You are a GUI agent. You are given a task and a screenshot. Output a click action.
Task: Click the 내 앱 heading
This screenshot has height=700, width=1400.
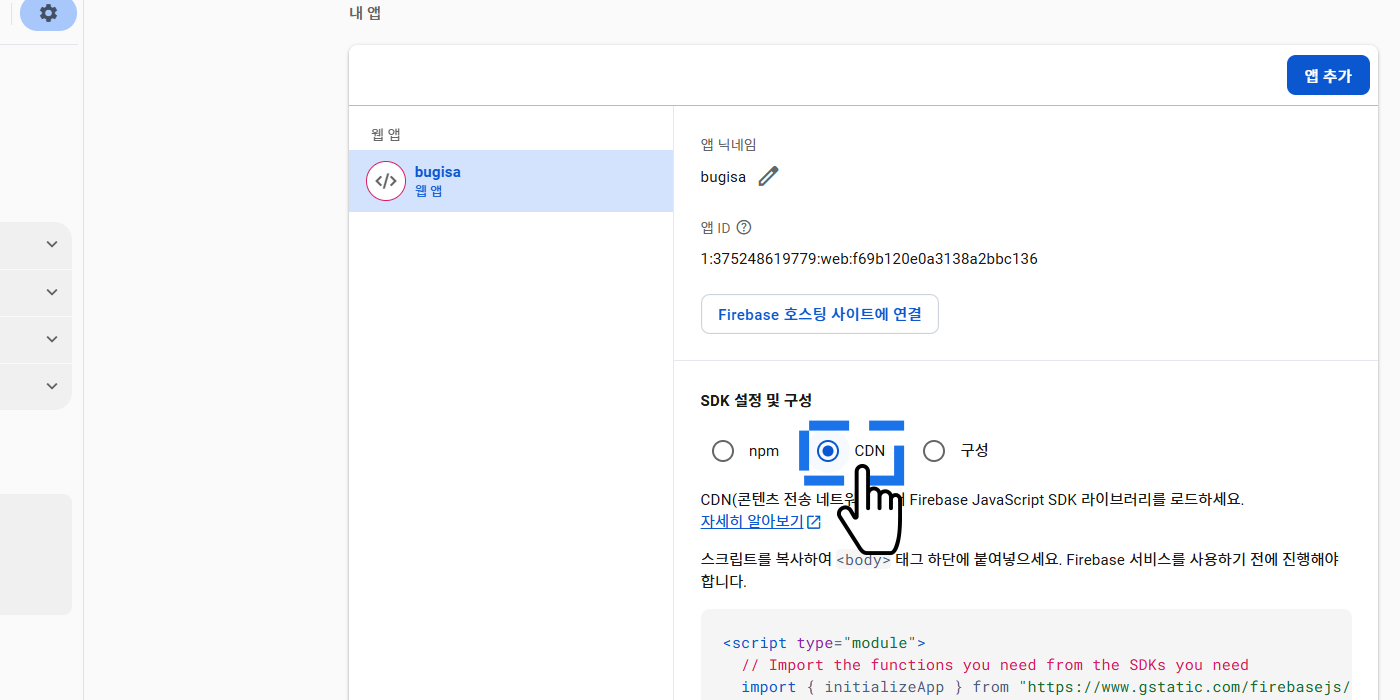365,13
